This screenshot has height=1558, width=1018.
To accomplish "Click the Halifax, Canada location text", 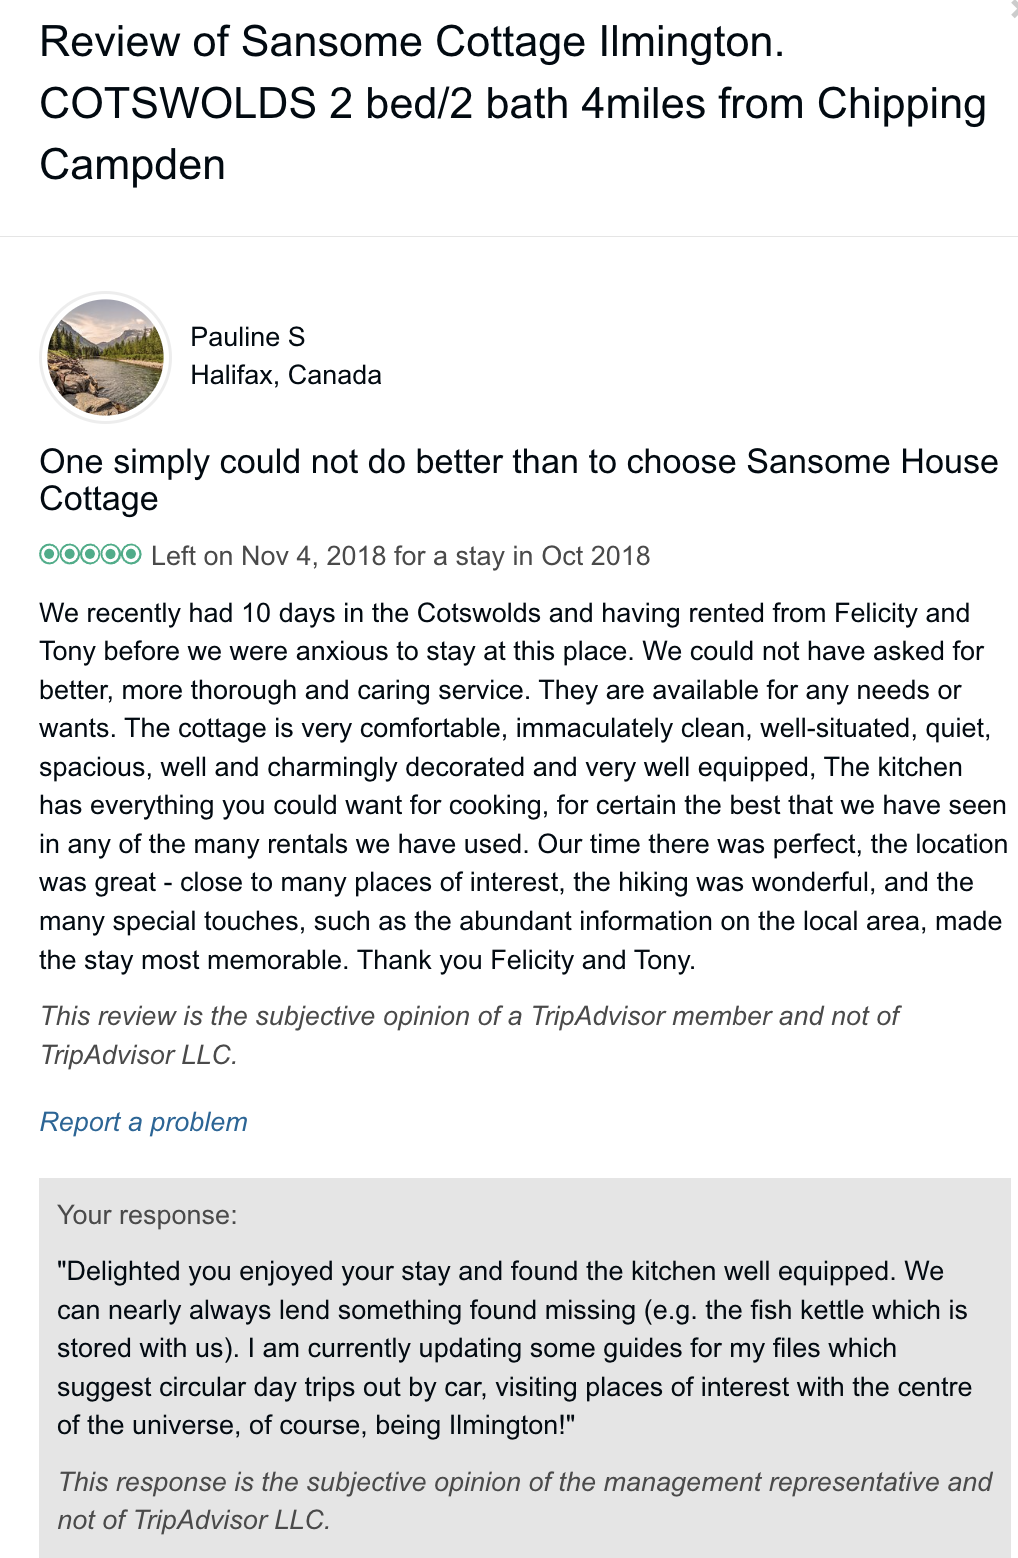I will click(286, 375).
